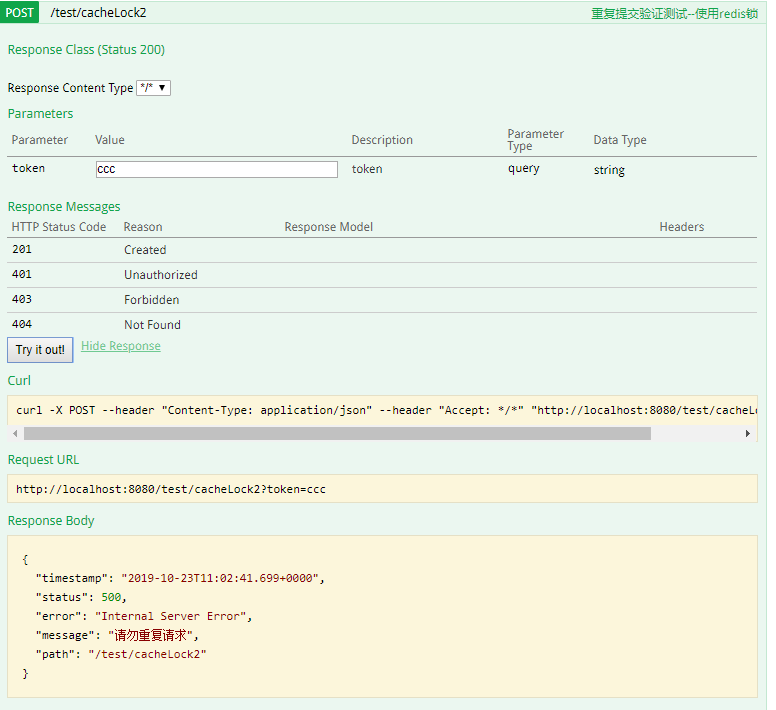Image resolution: width=776 pixels, height=710 pixels.
Task: Open the Response Content Type dropdown
Action: tap(153, 88)
